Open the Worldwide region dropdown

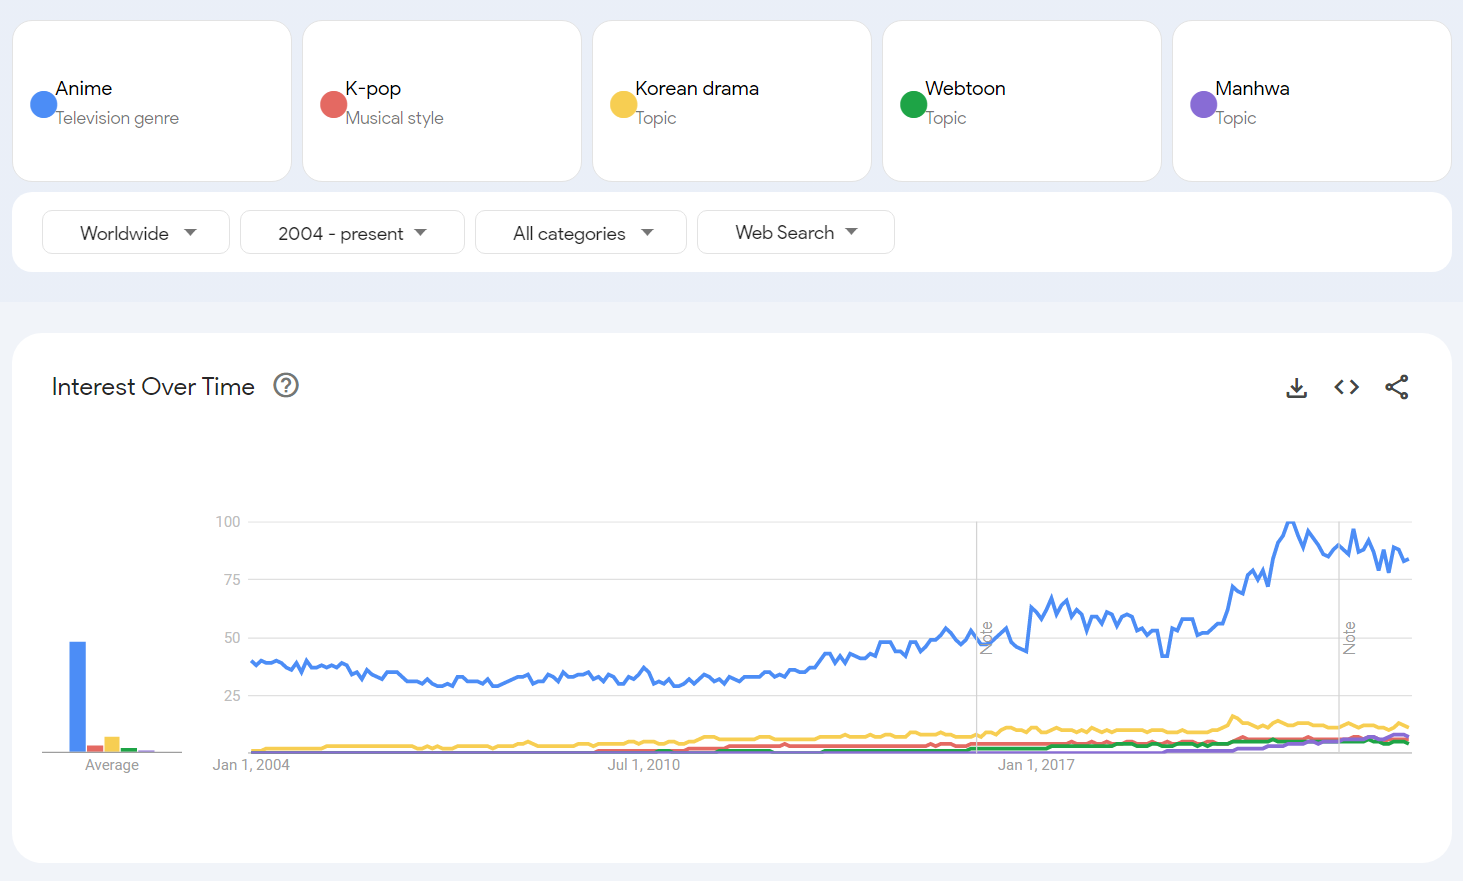click(136, 233)
